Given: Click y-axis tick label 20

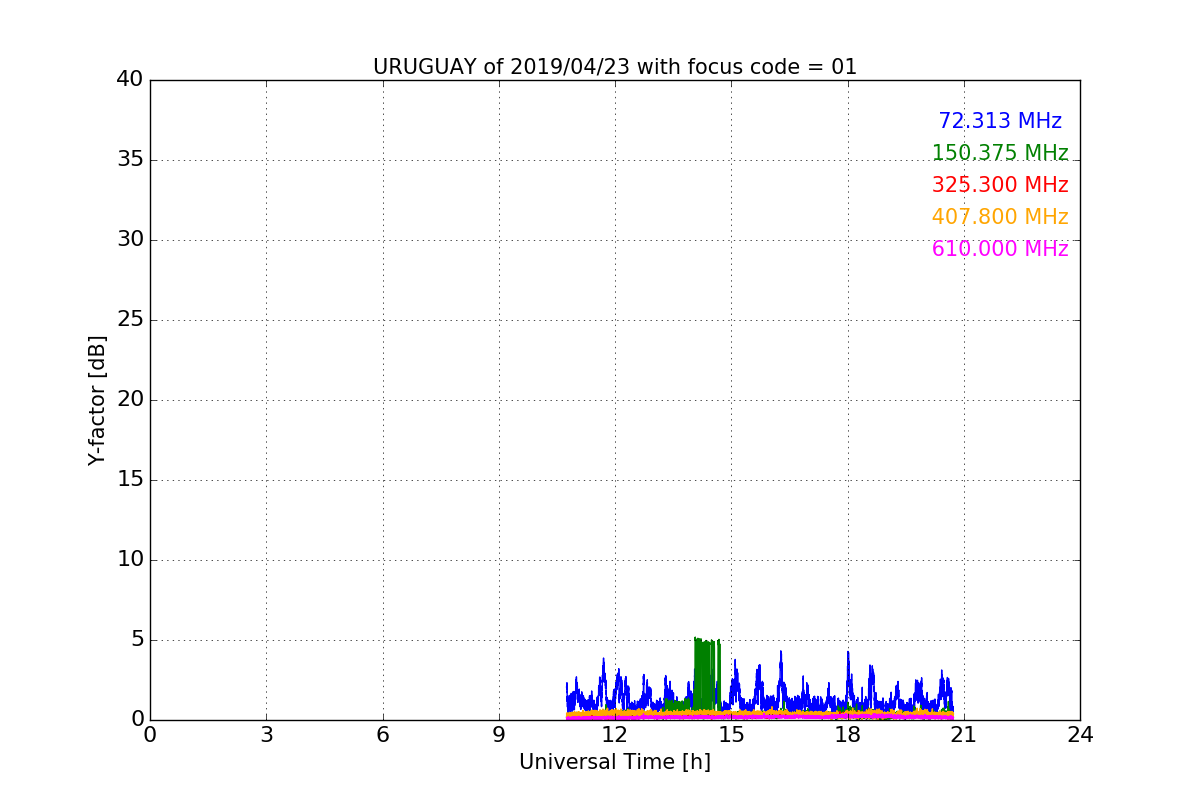Looking at the screenshot, I should click(130, 400).
